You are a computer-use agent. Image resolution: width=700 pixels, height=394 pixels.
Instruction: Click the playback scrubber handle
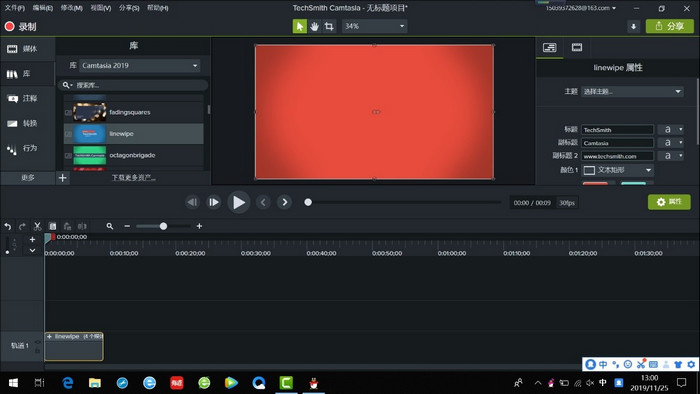click(x=308, y=203)
